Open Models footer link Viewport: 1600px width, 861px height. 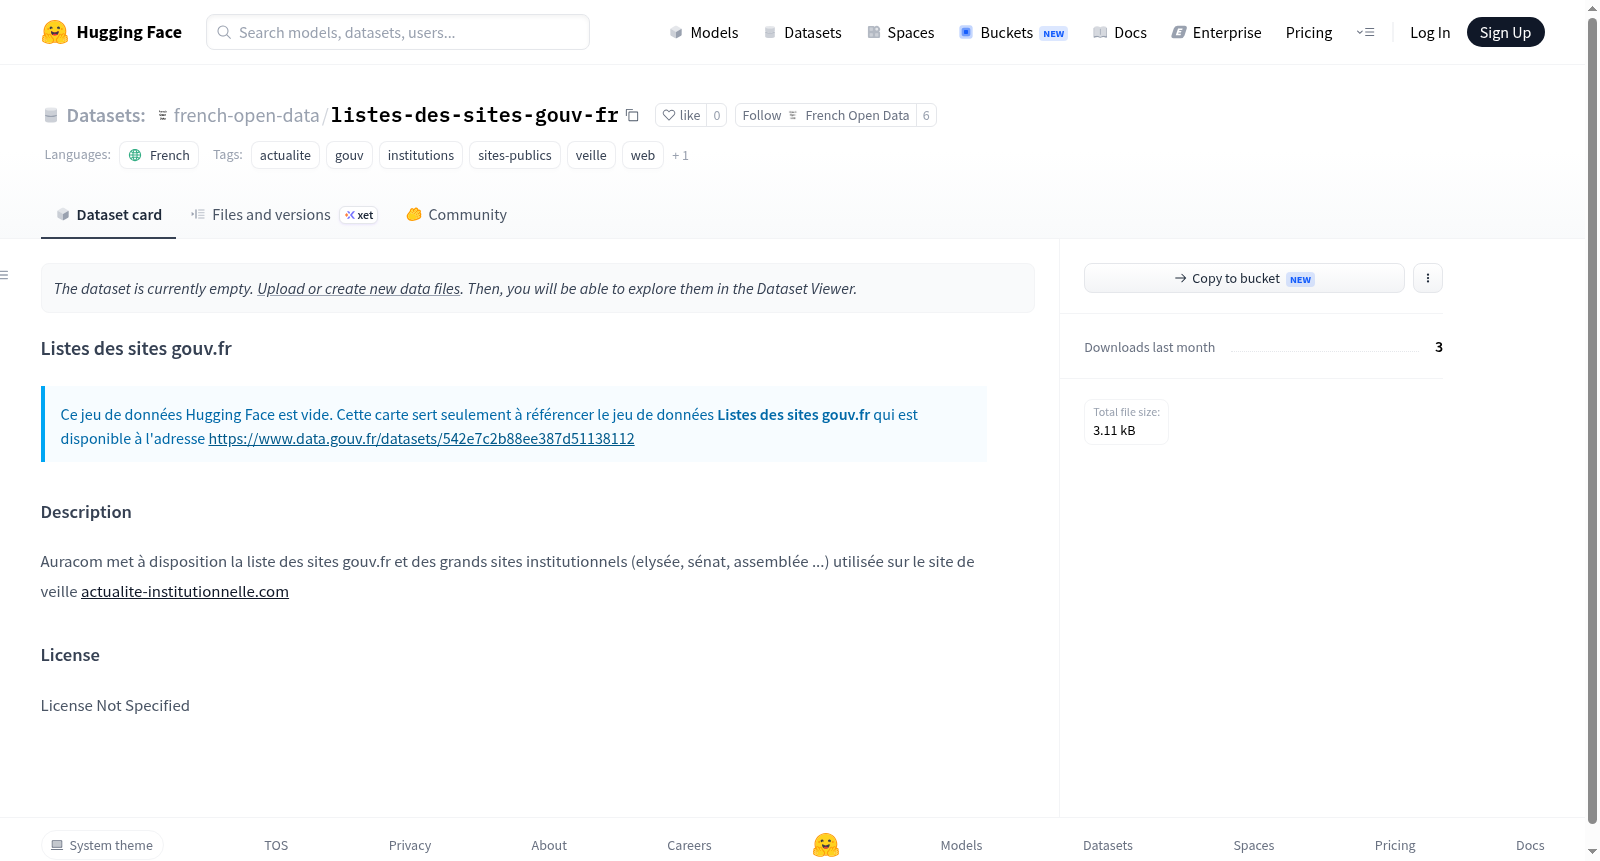[961, 845]
